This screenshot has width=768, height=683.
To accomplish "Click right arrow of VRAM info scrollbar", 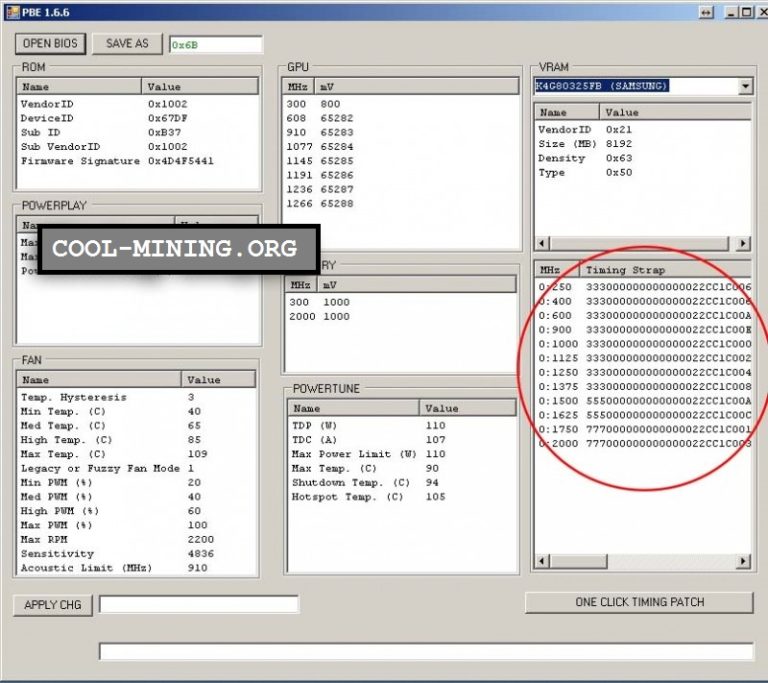I will [742, 243].
